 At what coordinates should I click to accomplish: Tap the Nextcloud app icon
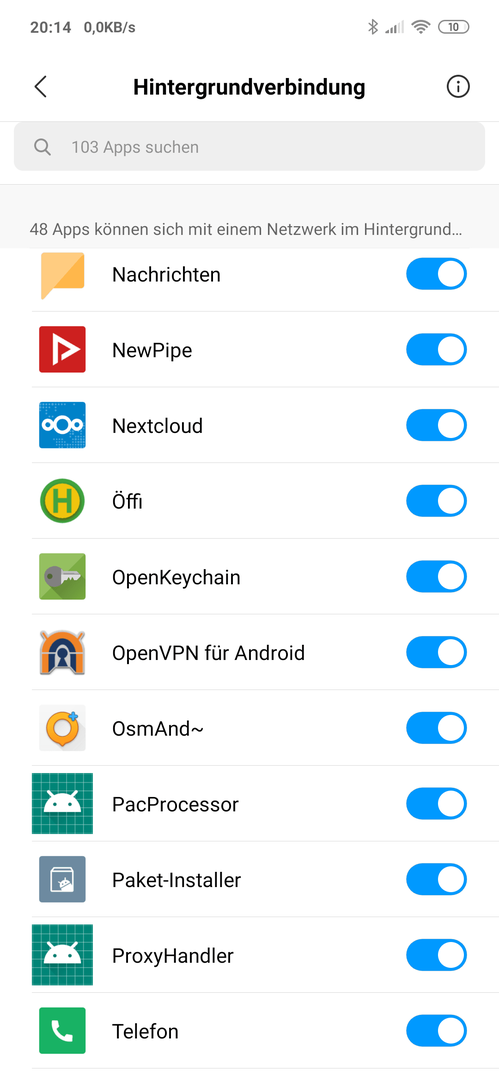tap(62, 425)
